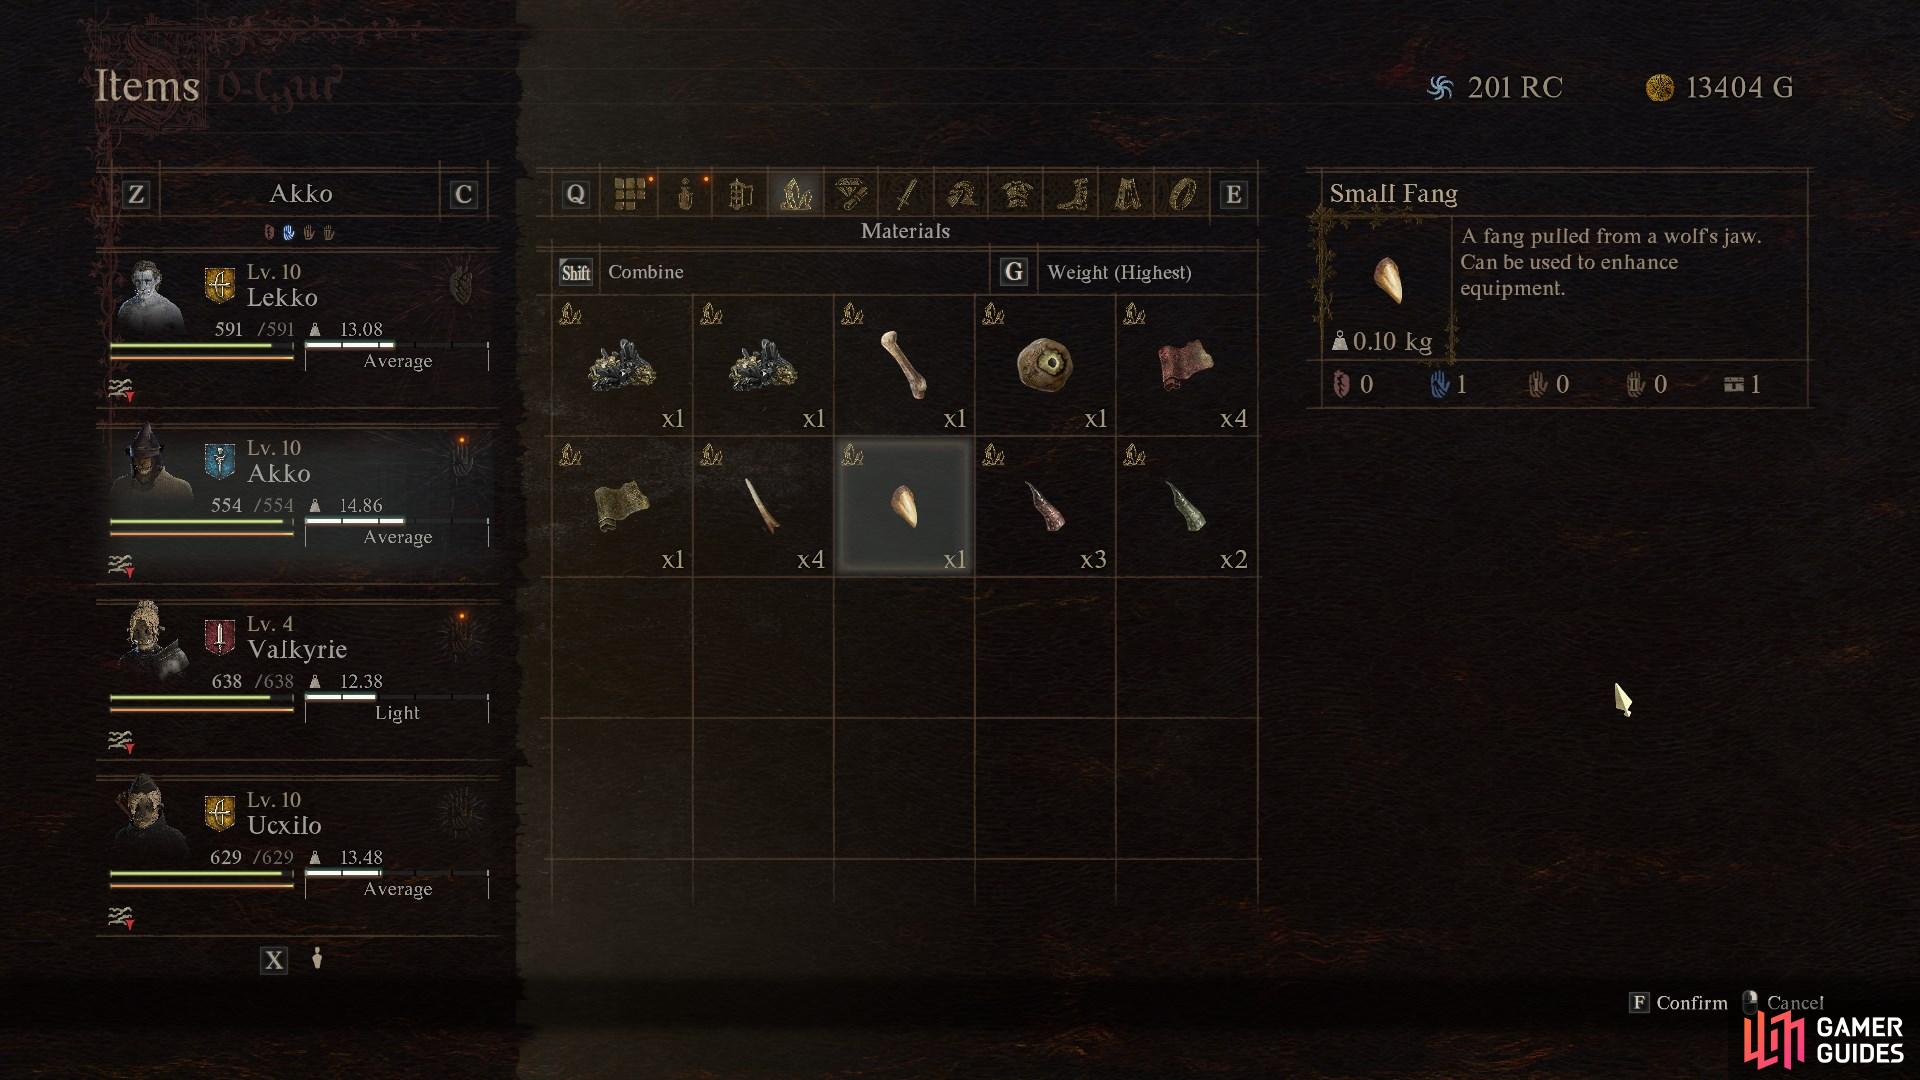1920x1080 pixels.
Task: Cycle to previous character with Z button
Action: [x=136, y=194]
